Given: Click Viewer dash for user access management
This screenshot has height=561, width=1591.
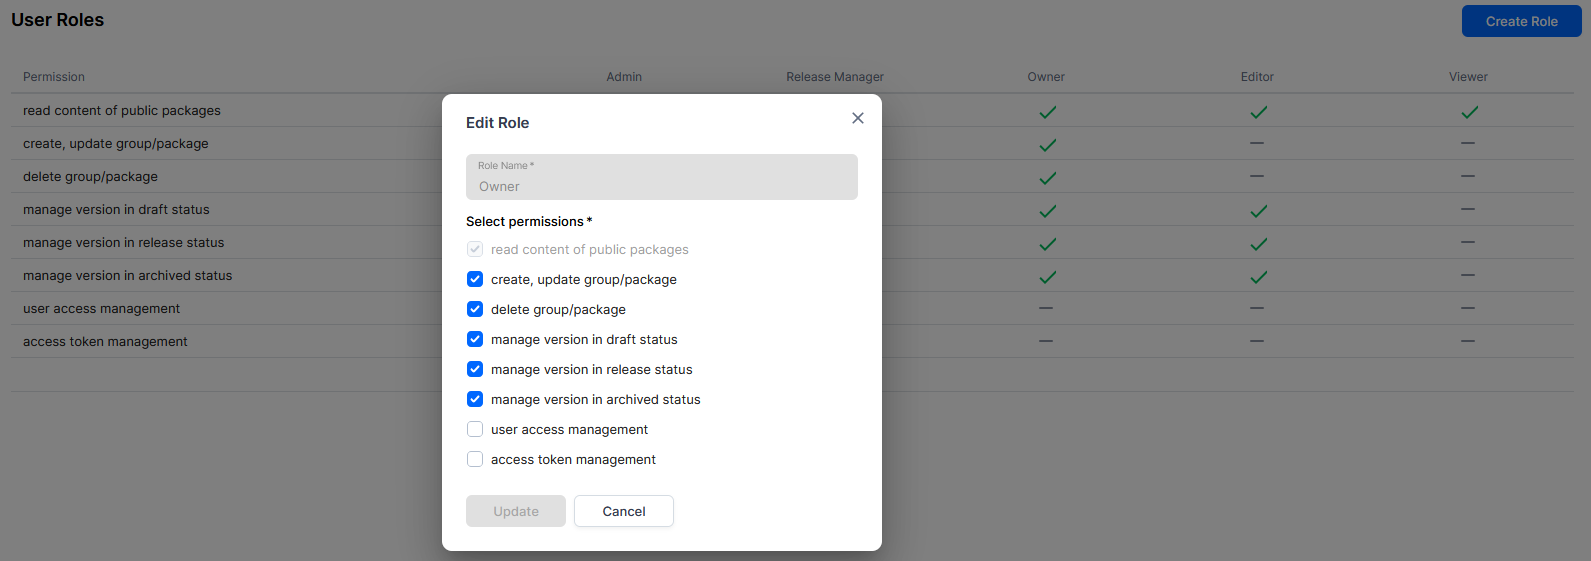Looking at the screenshot, I should click(1468, 308).
